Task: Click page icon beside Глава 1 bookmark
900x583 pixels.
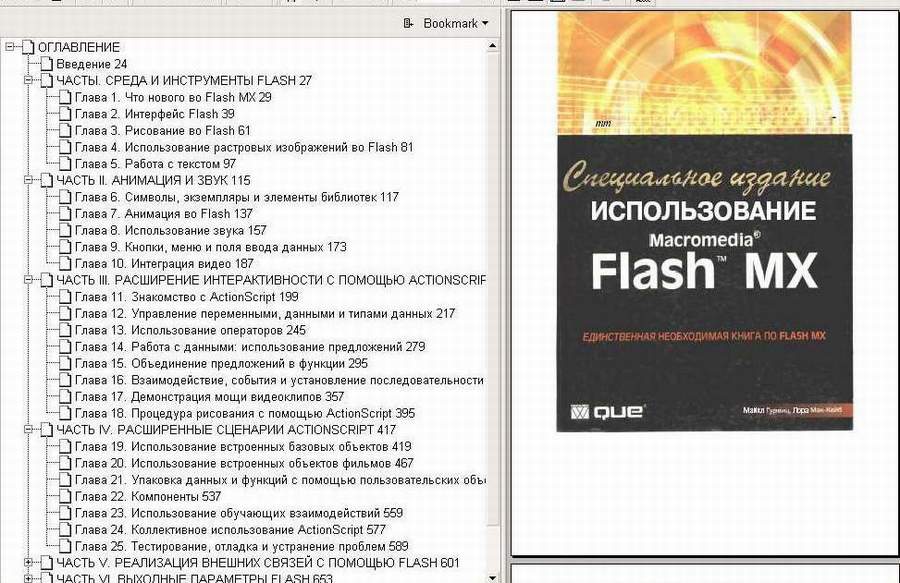Action: tap(65, 98)
